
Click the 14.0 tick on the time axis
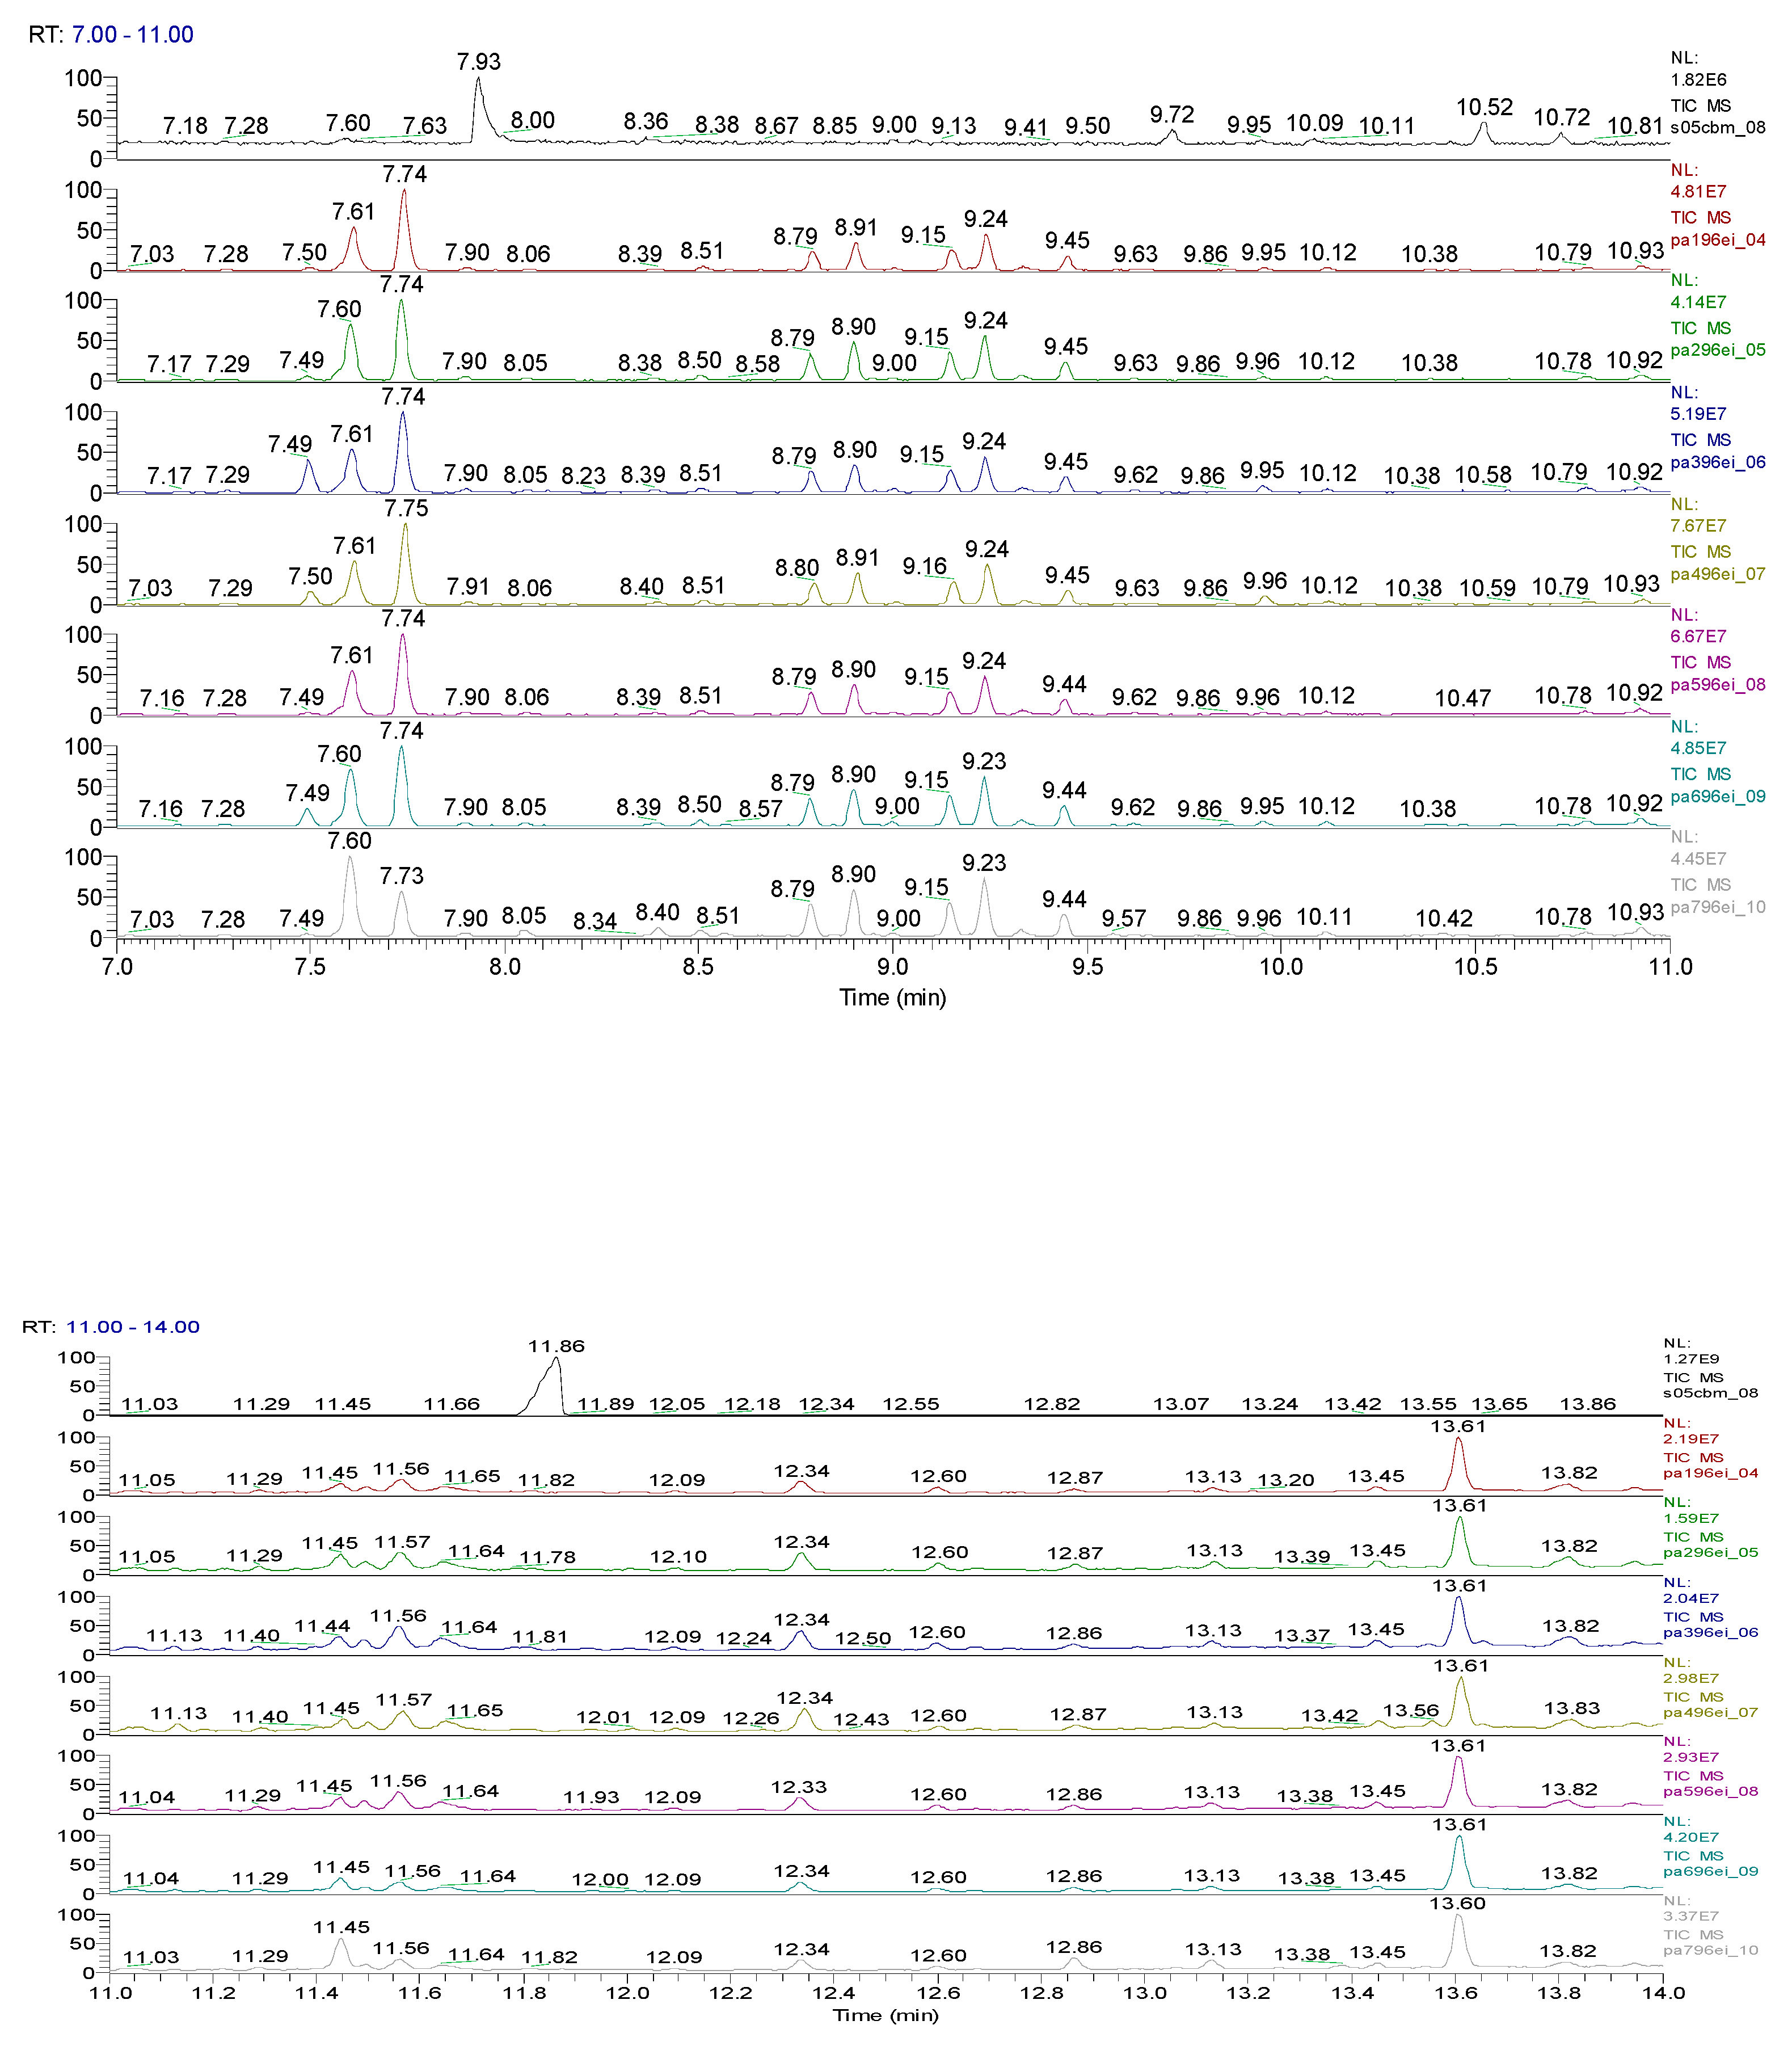click(x=1664, y=1992)
